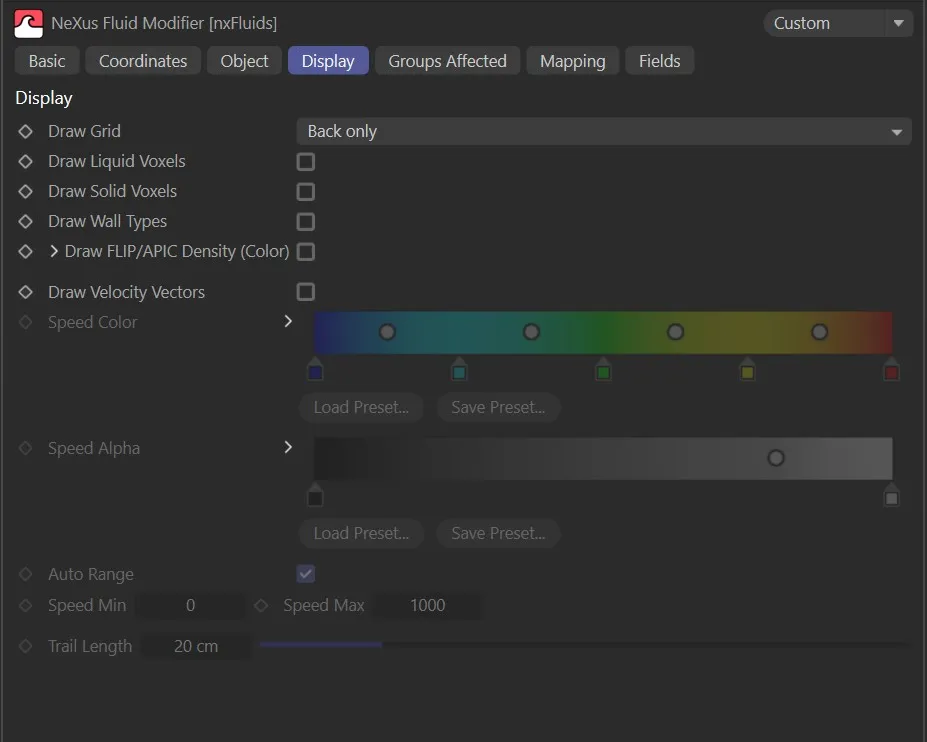Click Save Preset under Speed Alpha
Image resolution: width=927 pixels, height=742 pixels.
pos(497,533)
